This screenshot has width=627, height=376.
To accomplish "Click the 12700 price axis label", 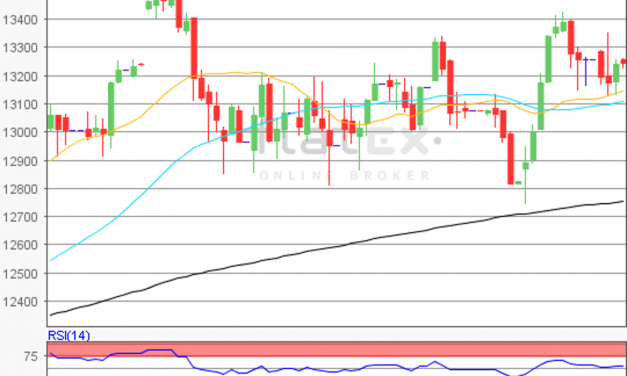I will 20,217.
